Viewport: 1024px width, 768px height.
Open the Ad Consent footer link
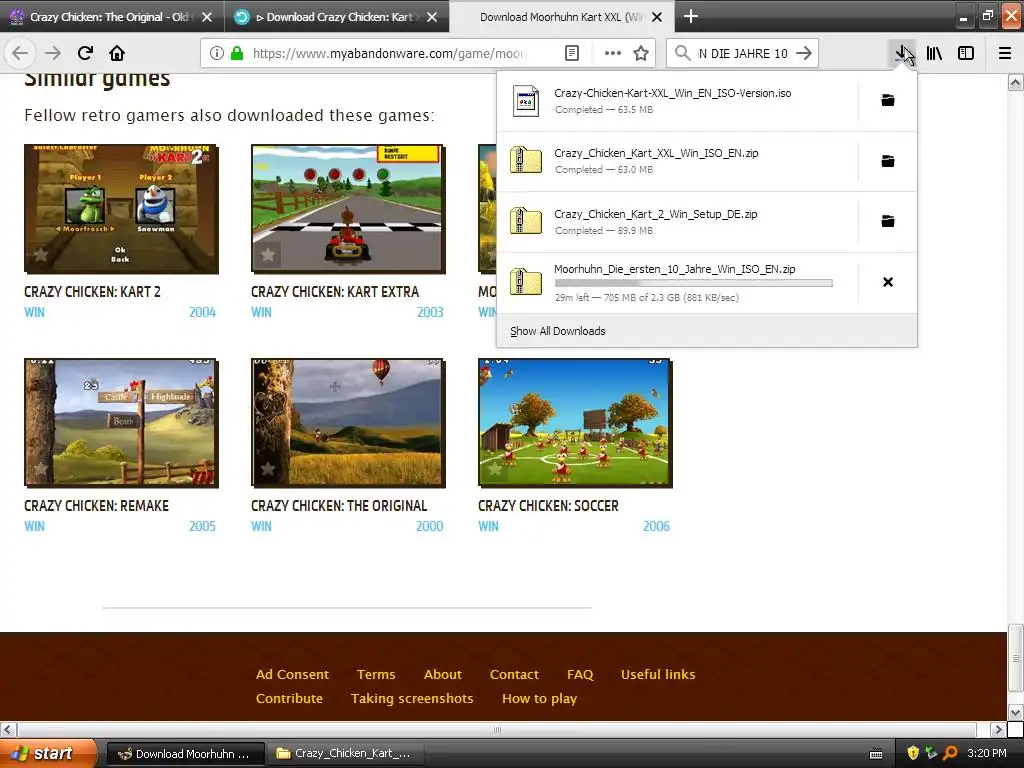point(292,675)
